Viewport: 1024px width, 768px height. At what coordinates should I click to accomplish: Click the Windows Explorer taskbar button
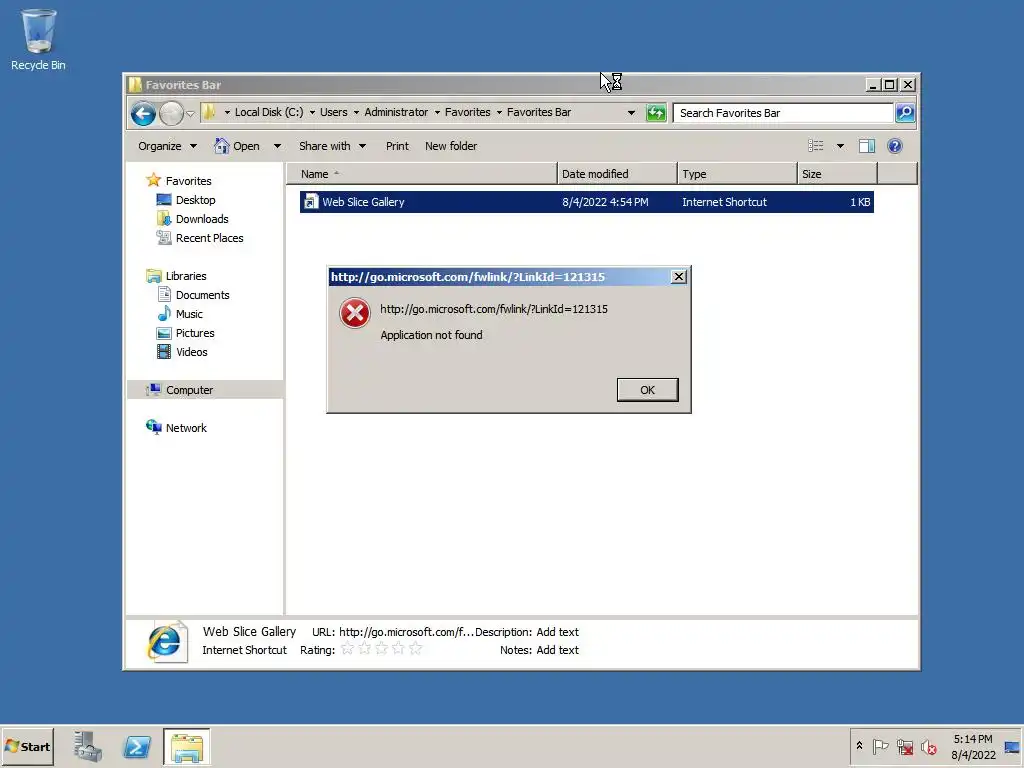click(x=187, y=746)
